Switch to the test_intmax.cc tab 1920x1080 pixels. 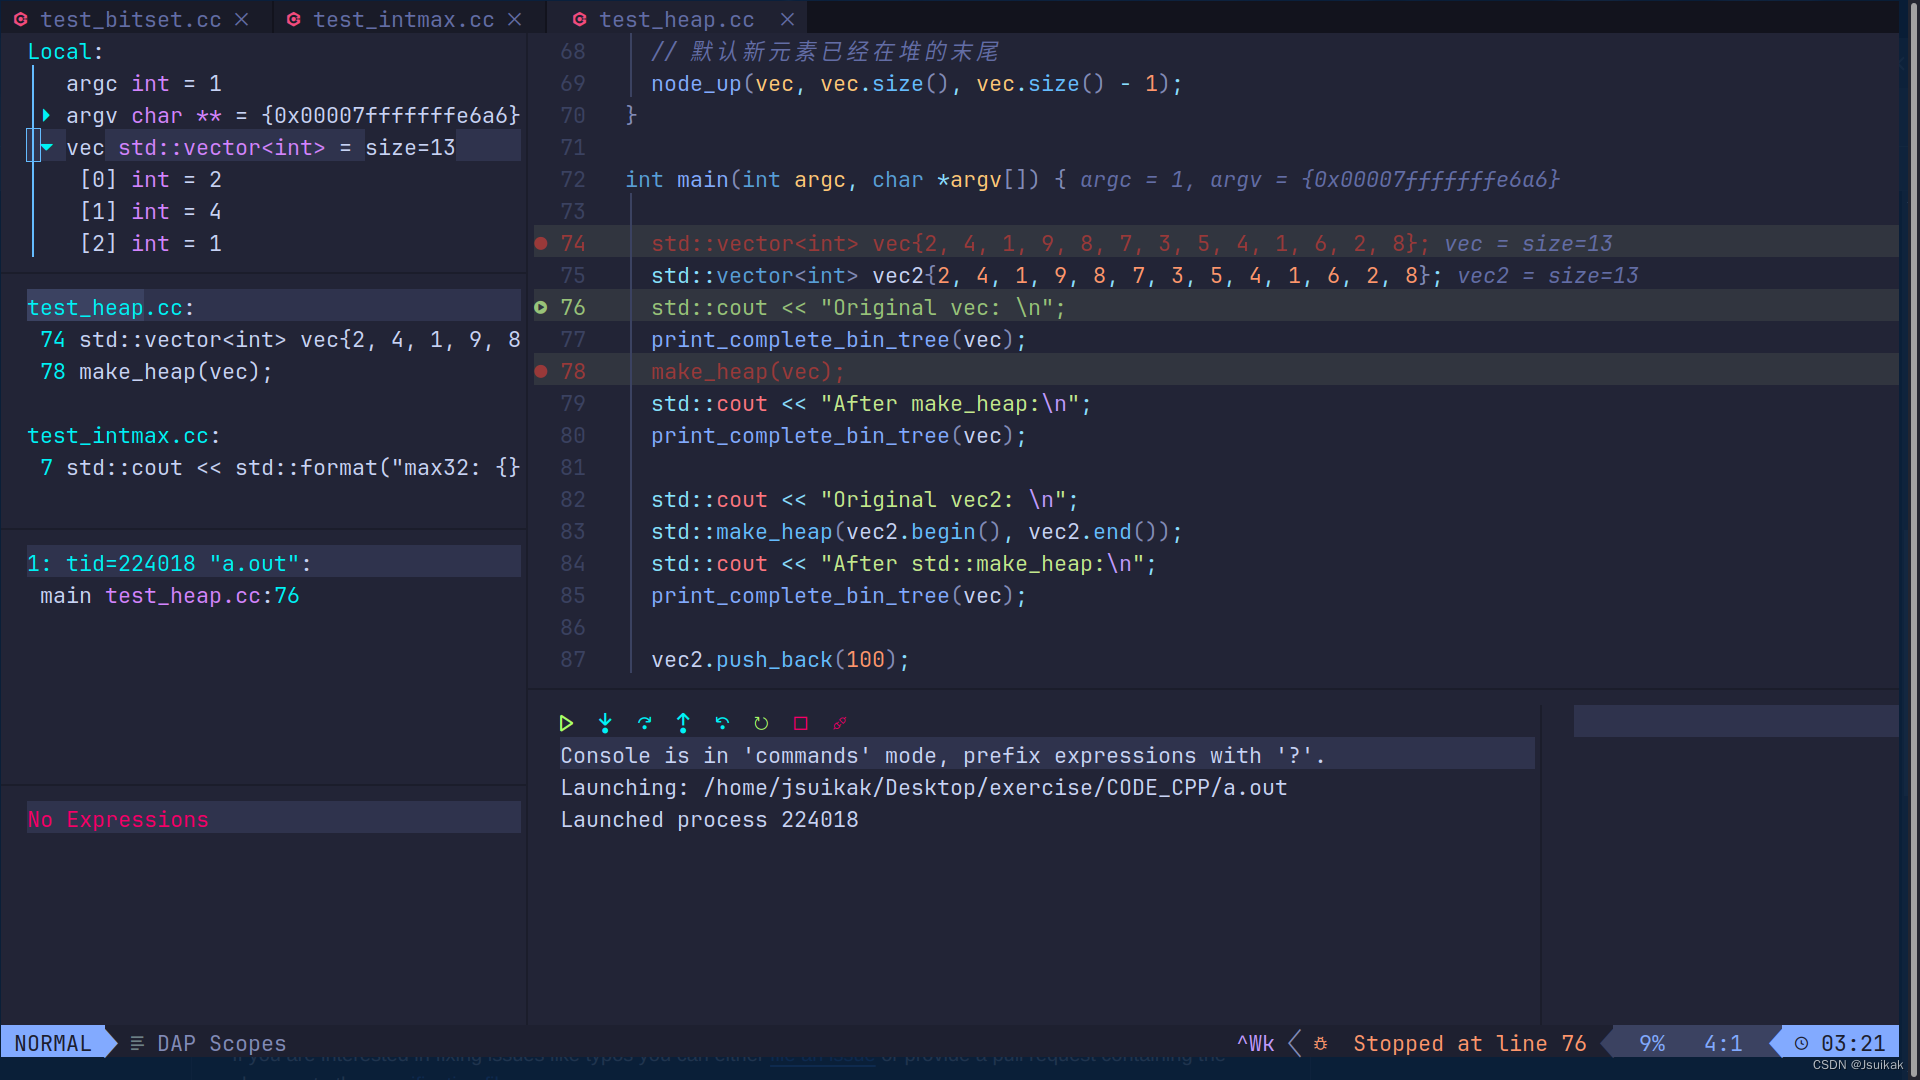point(403,19)
